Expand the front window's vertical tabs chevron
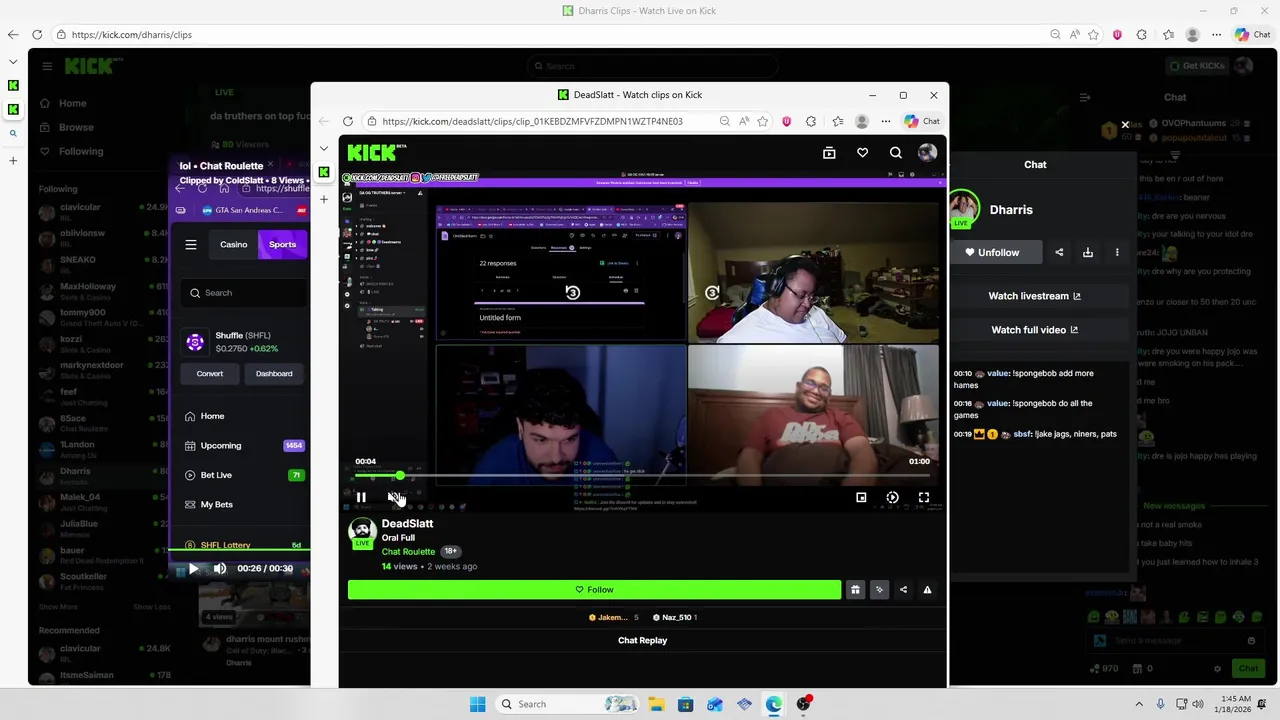 click(x=324, y=148)
